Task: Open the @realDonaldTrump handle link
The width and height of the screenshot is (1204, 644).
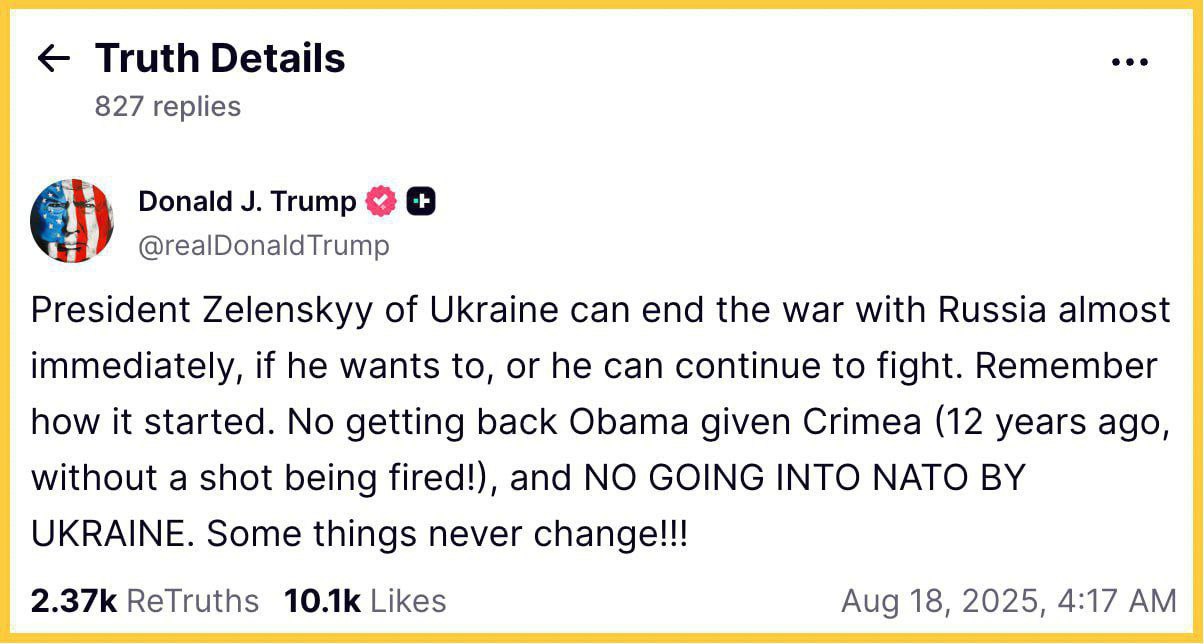Action: pyautogui.click(x=263, y=245)
